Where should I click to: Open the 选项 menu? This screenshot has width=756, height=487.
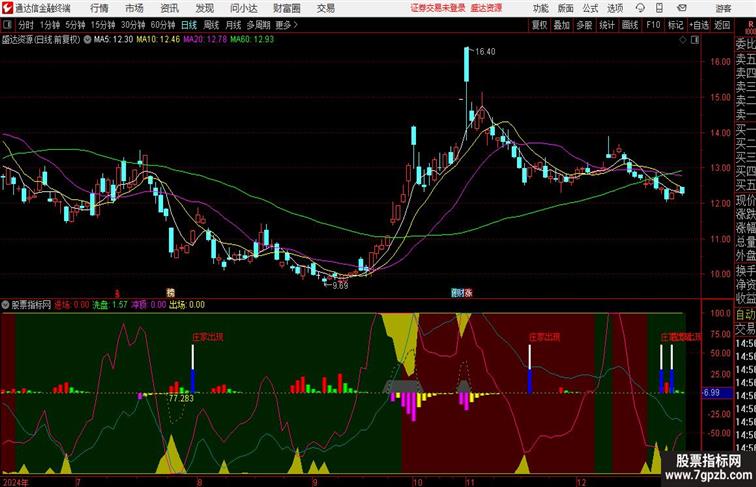point(615,8)
